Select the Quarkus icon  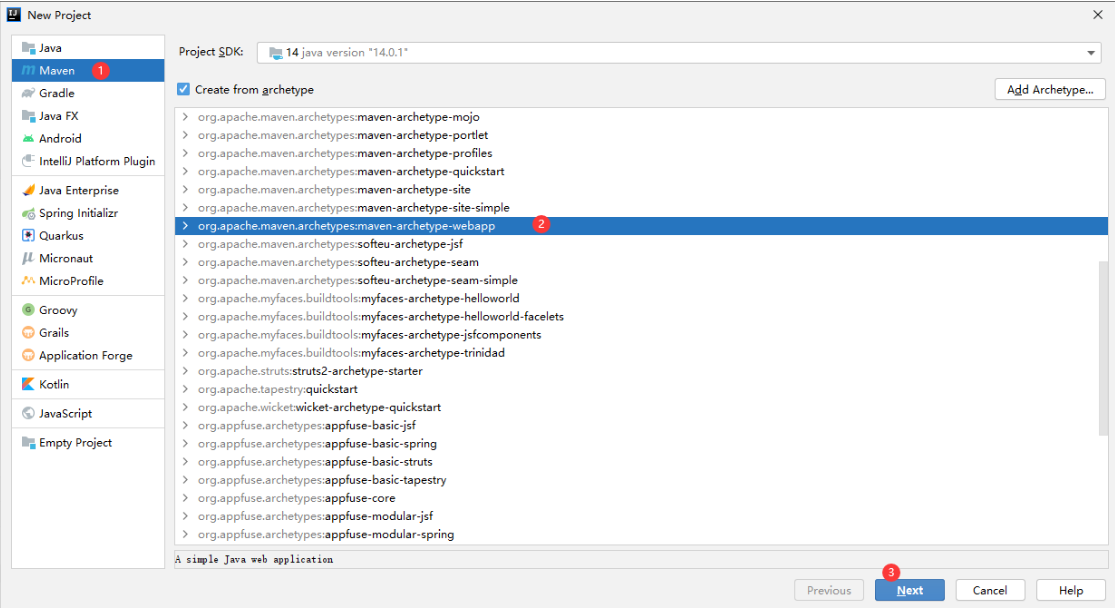pyautogui.click(x=28, y=235)
